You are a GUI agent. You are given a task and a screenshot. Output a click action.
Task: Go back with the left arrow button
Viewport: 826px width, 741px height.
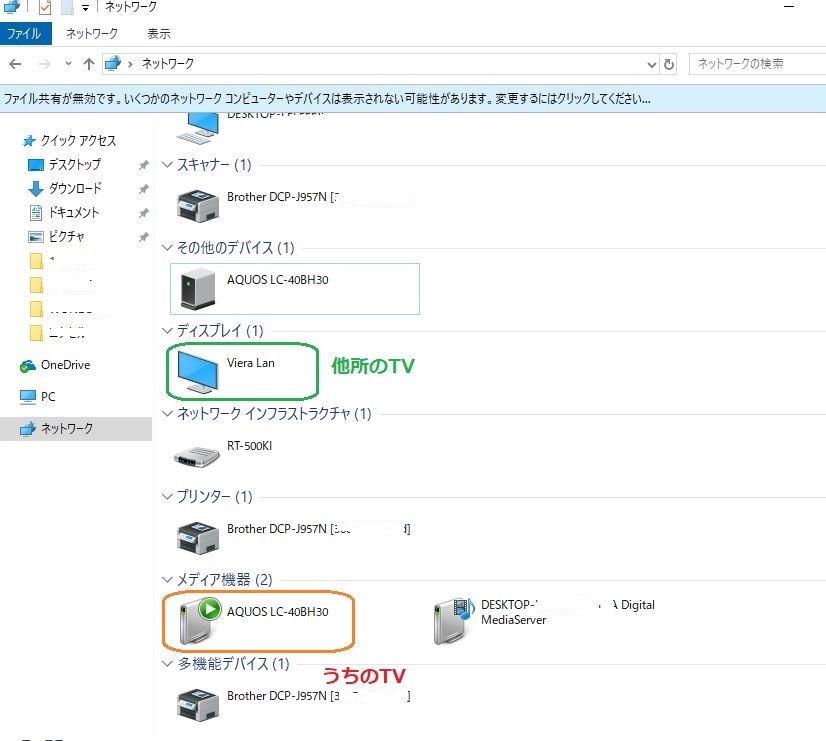[15, 64]
